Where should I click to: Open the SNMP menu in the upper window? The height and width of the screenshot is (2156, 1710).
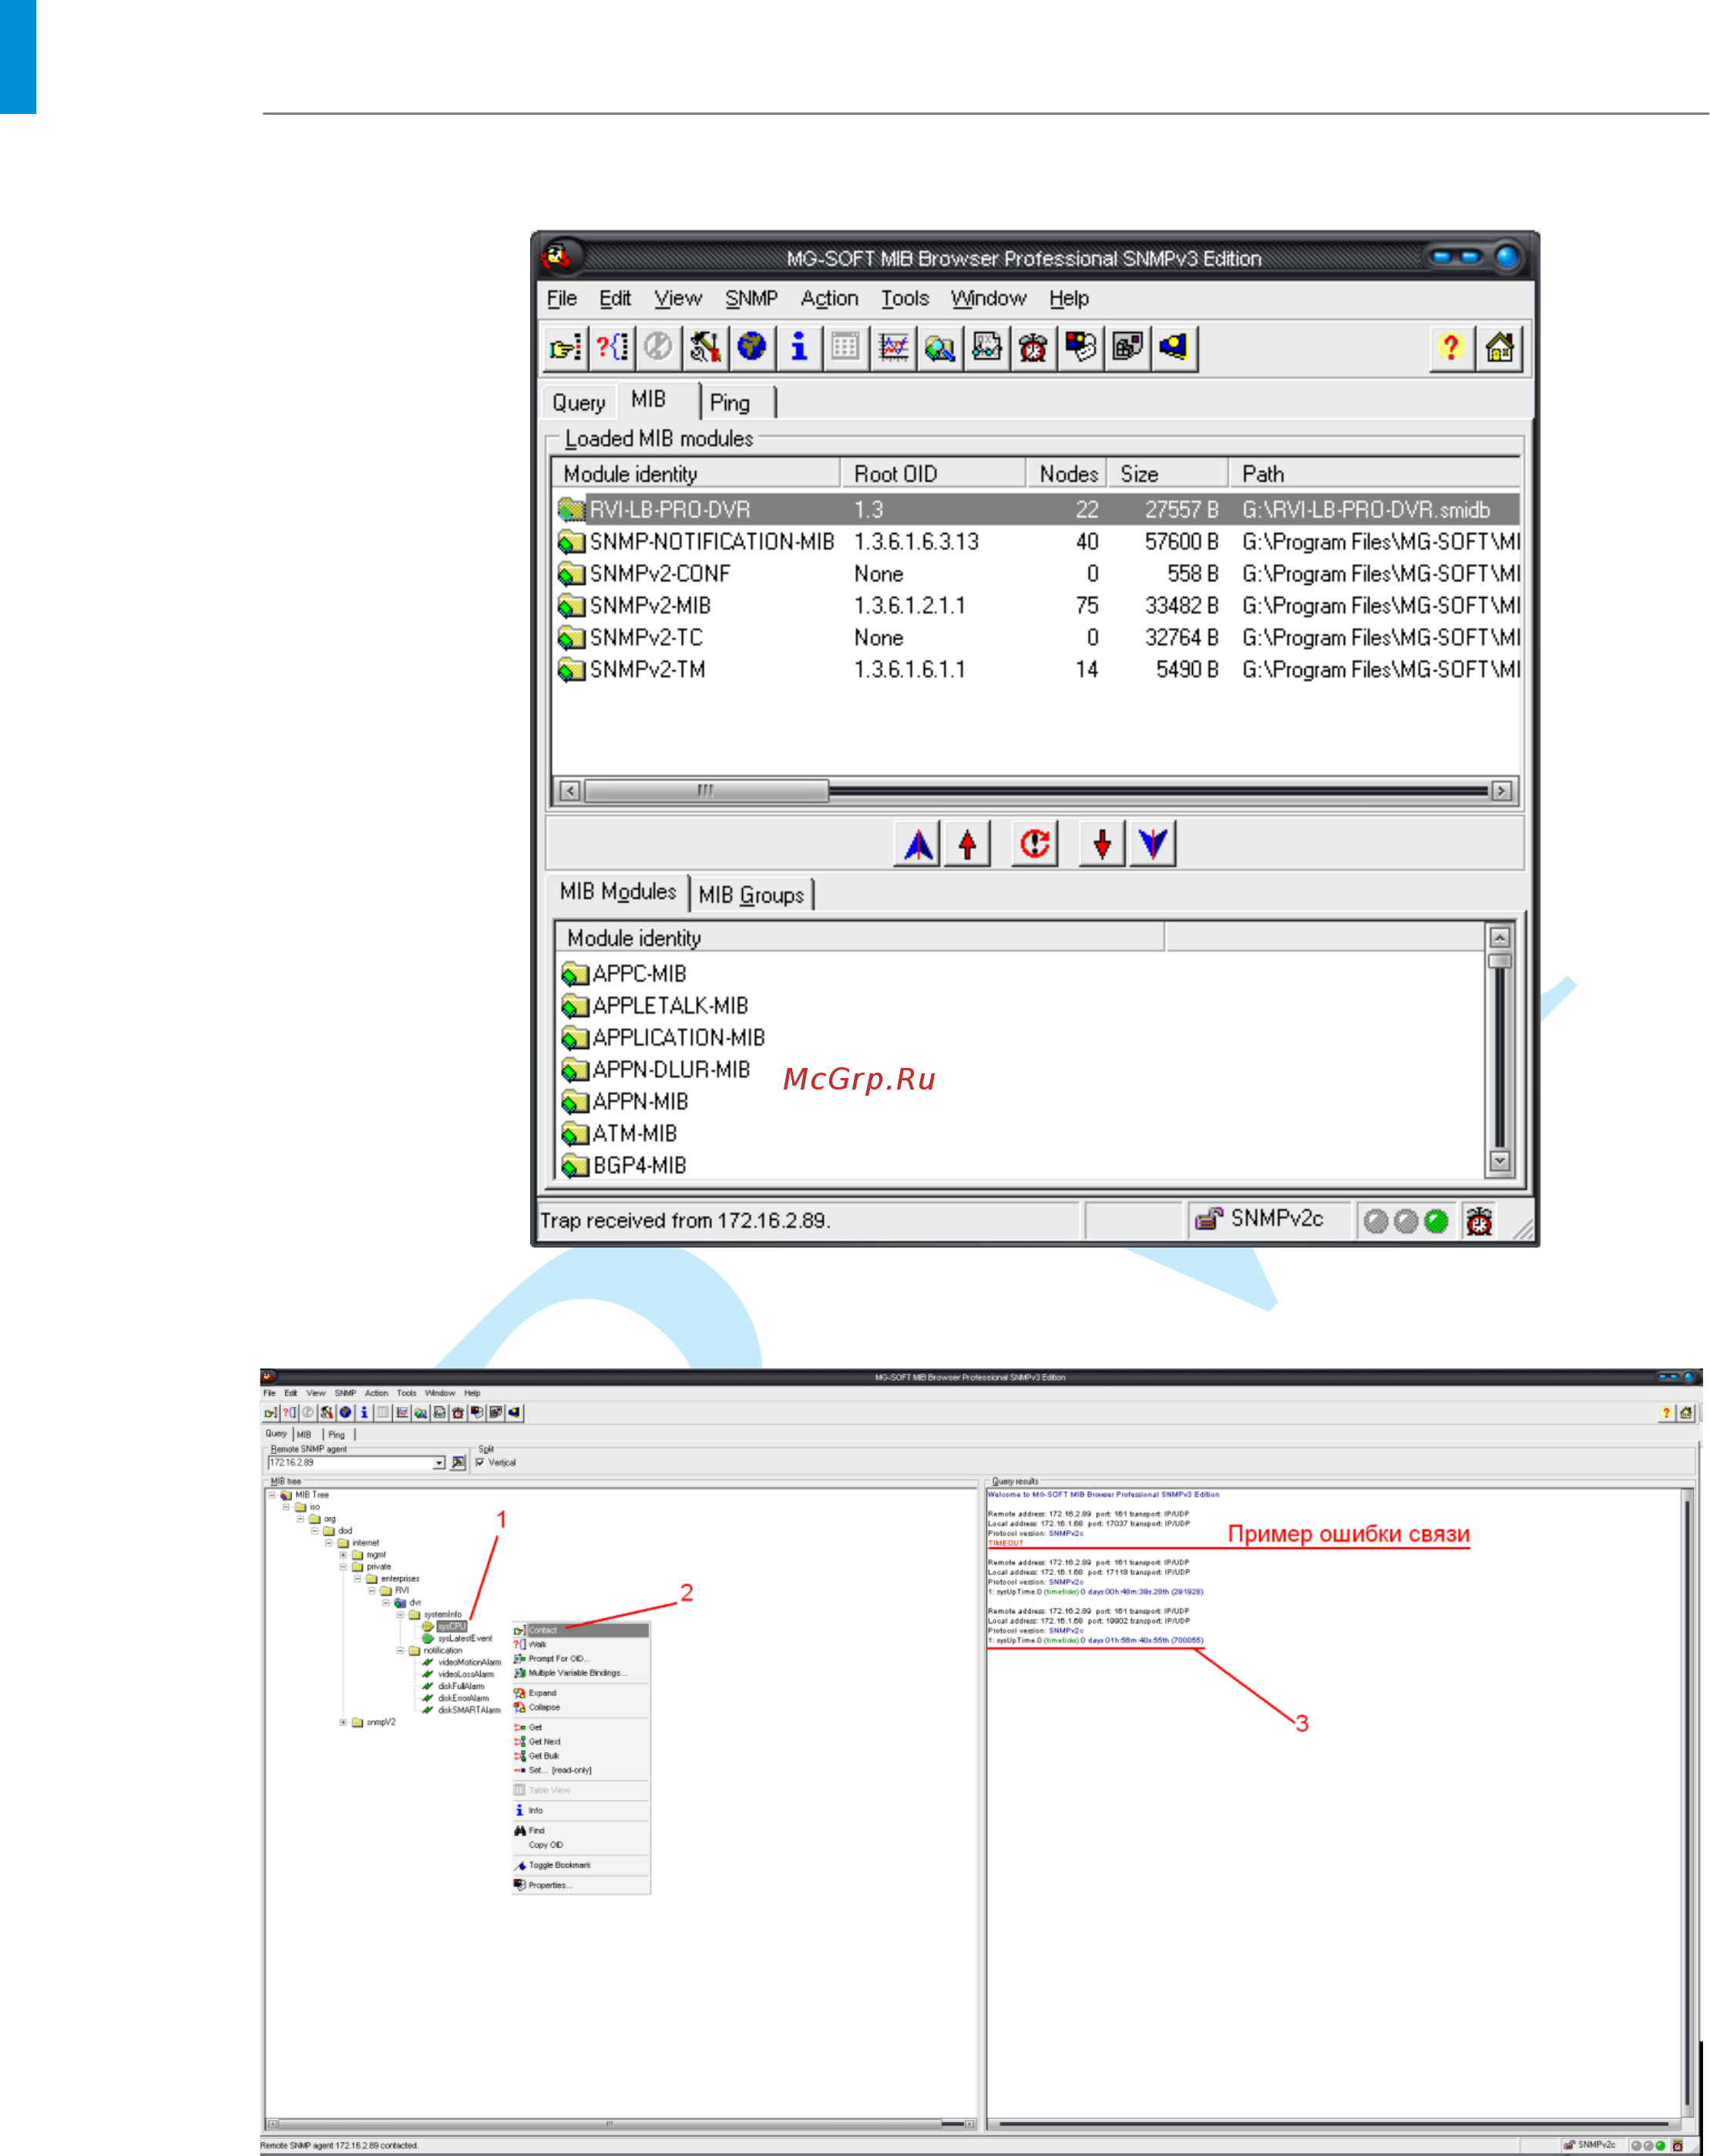tap(751, 298)
